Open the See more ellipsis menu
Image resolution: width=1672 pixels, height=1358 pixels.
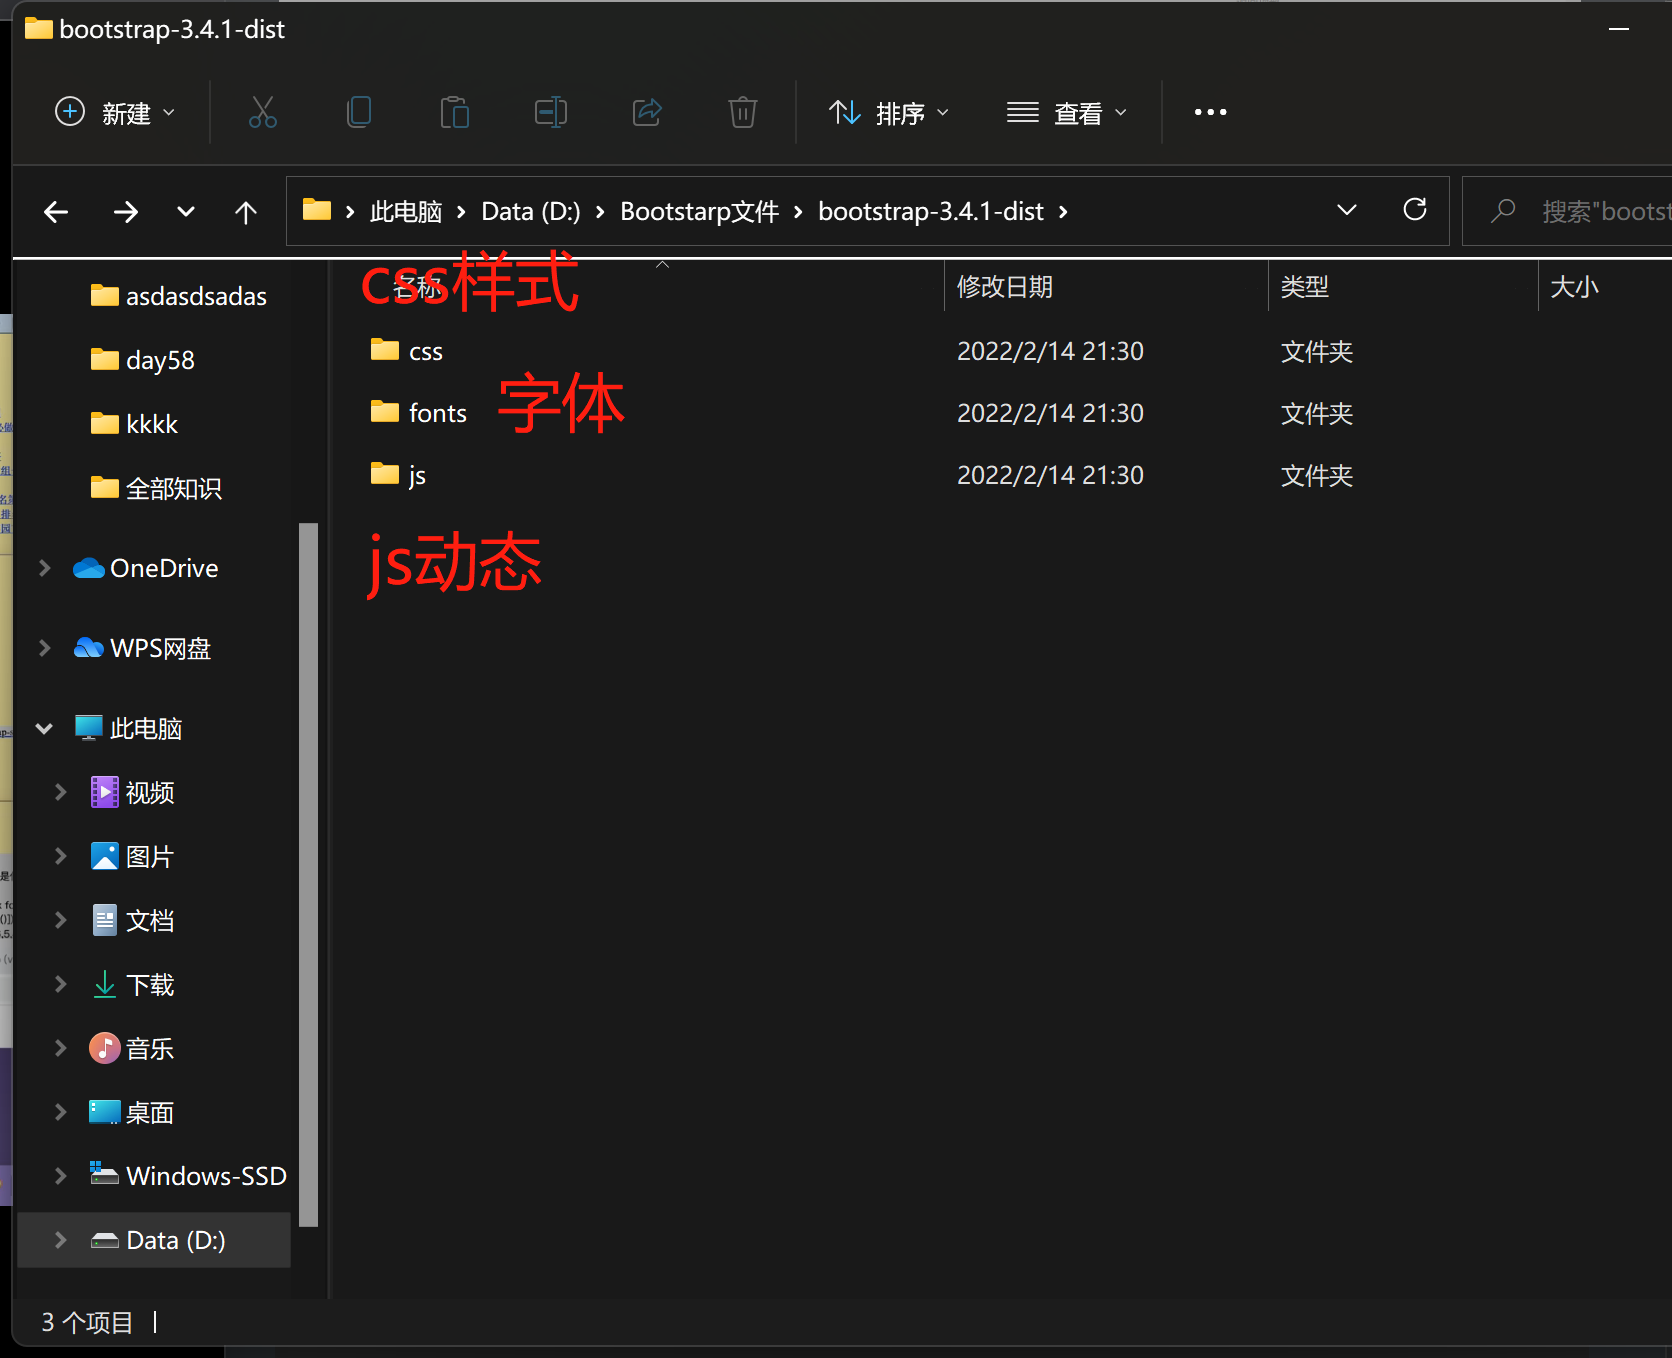coord(1210,112)
